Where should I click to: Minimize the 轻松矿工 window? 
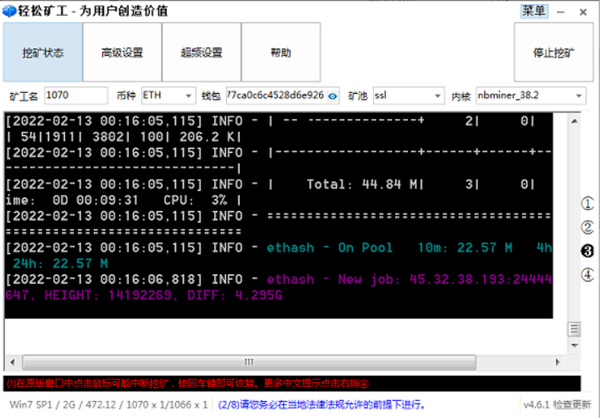(561, 12)
